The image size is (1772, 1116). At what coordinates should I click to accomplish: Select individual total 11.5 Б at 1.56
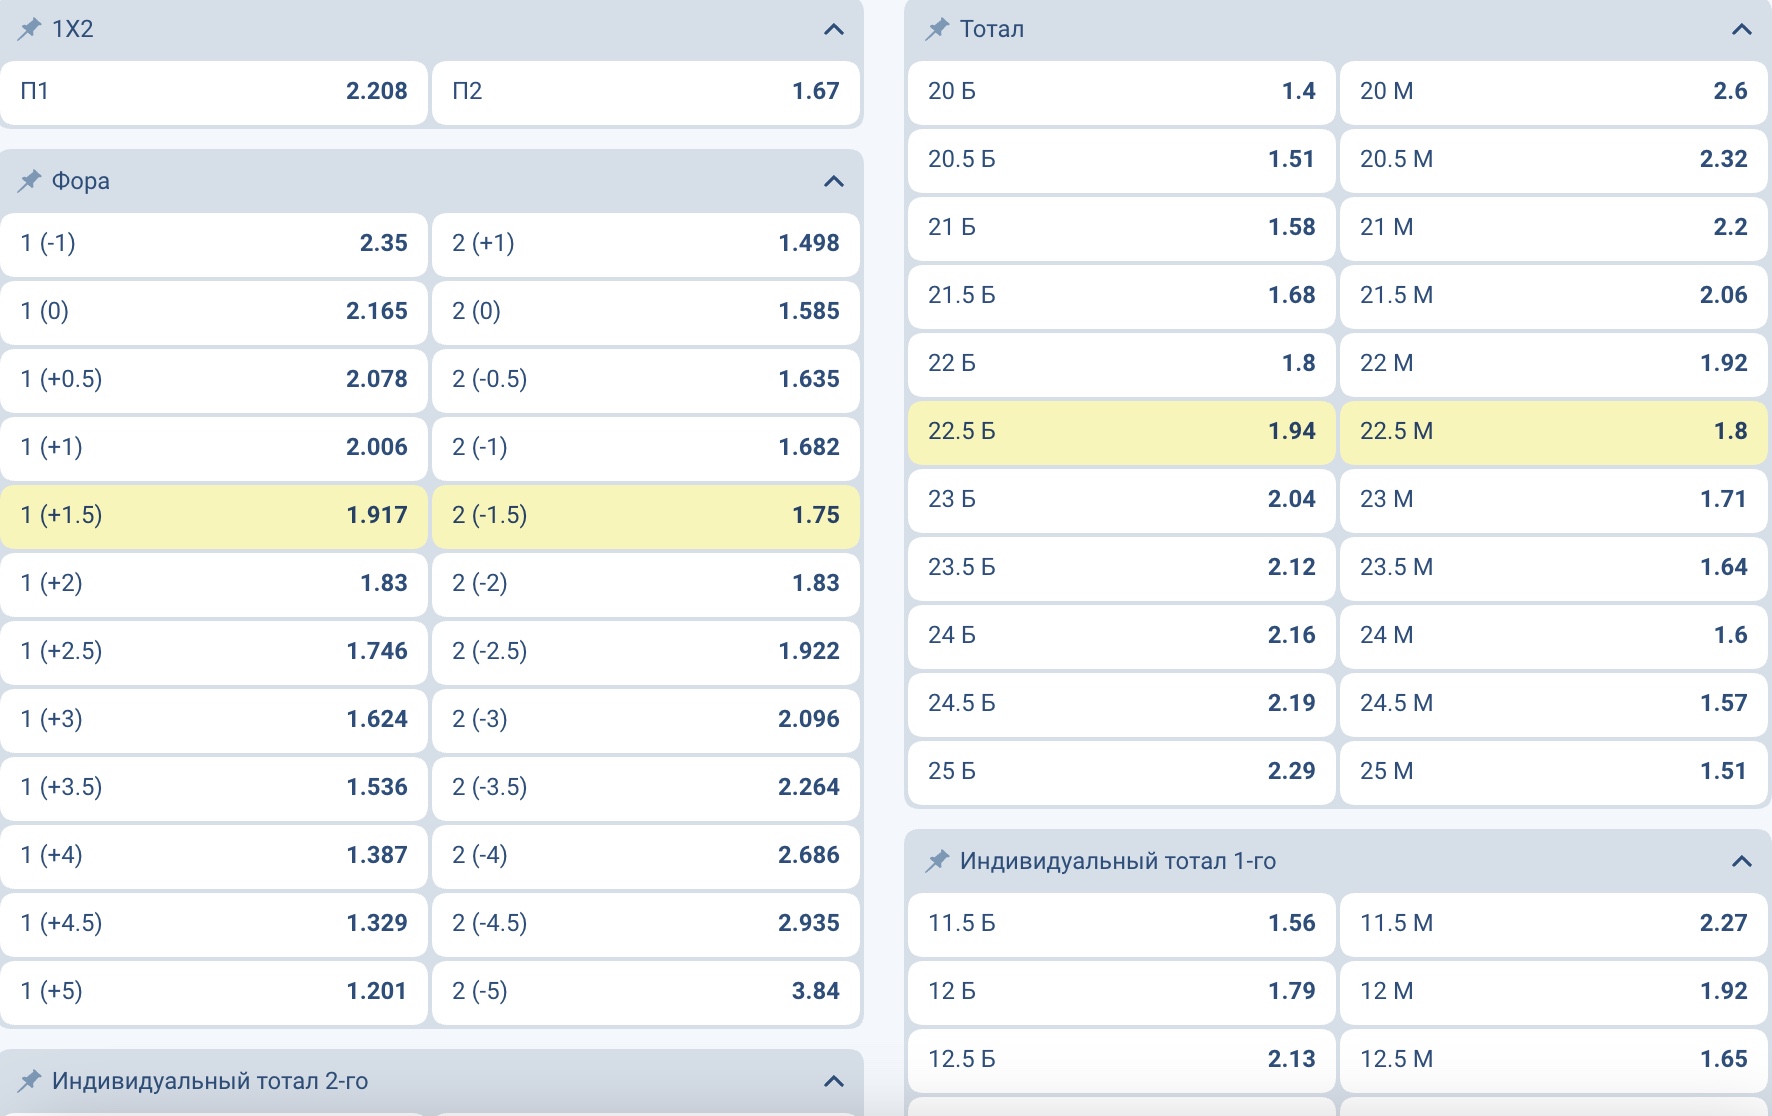click(1121, 924)
